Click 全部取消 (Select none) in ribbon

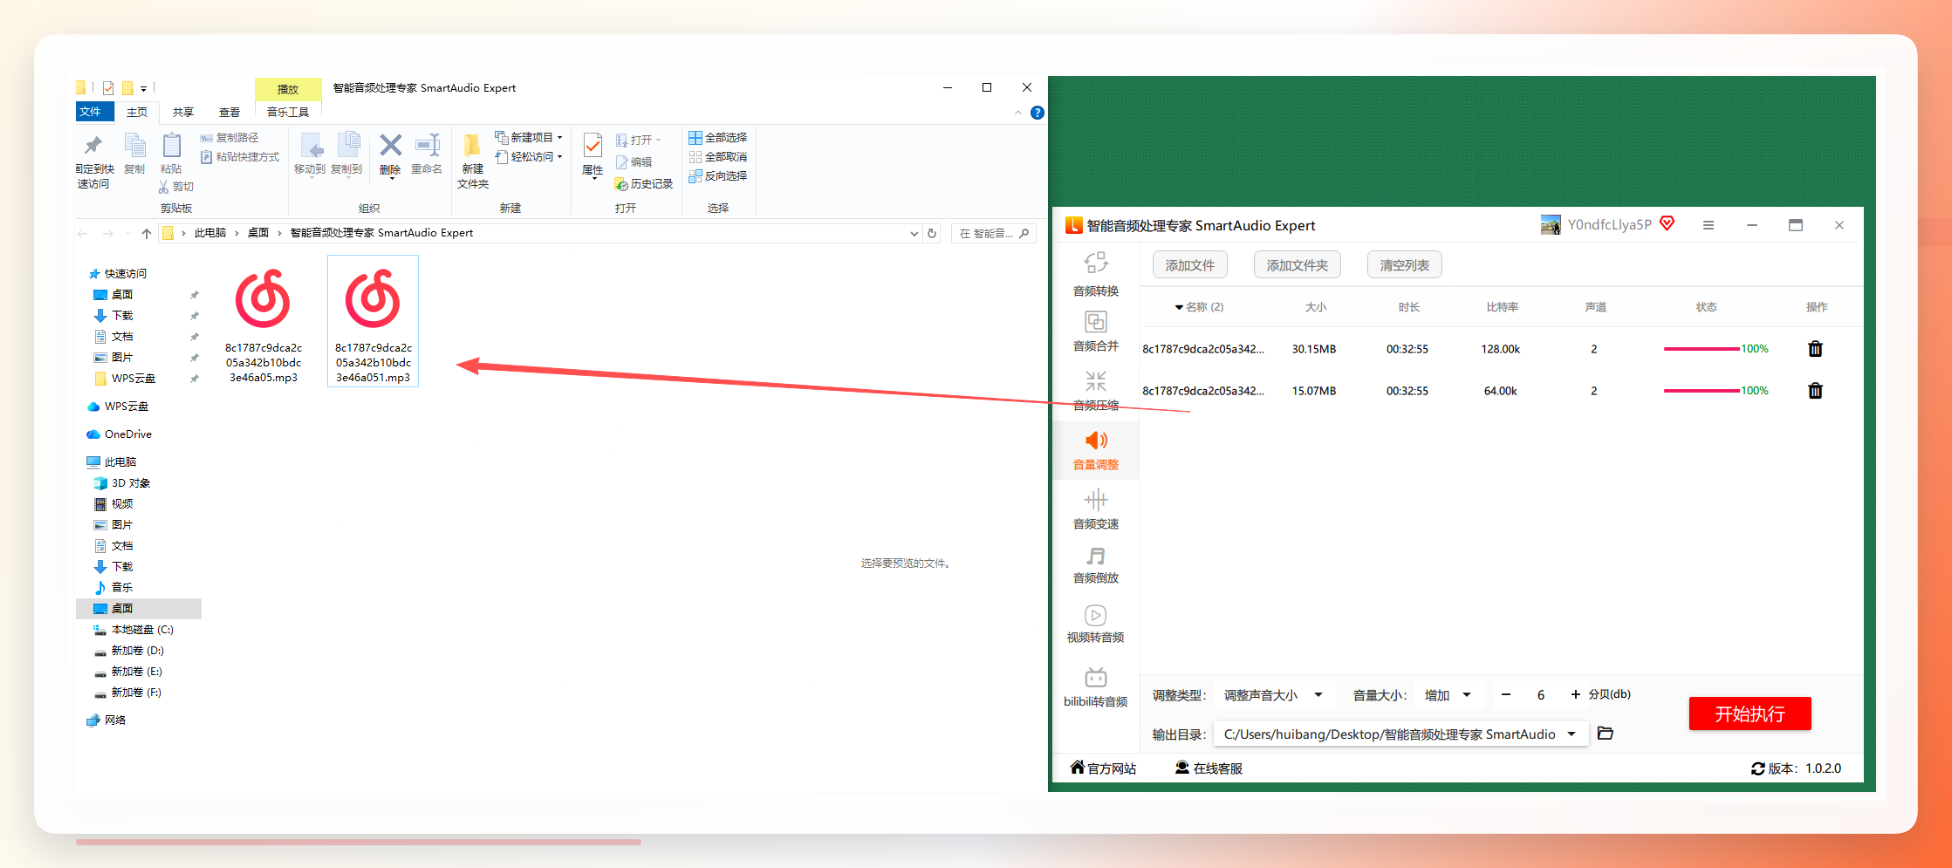click(x=718, y=157)
